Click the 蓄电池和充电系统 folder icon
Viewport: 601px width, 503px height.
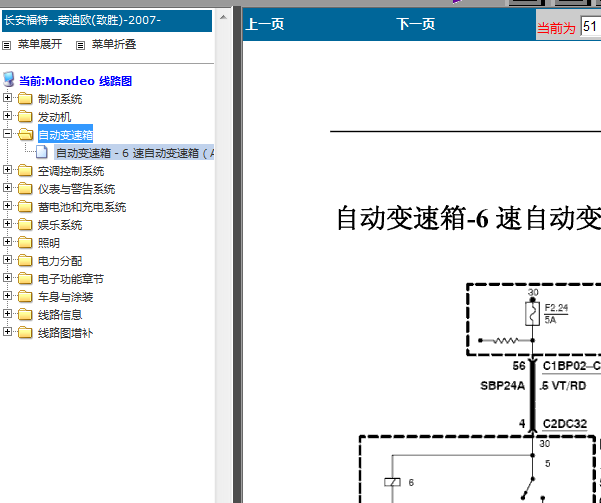[25, 207]
